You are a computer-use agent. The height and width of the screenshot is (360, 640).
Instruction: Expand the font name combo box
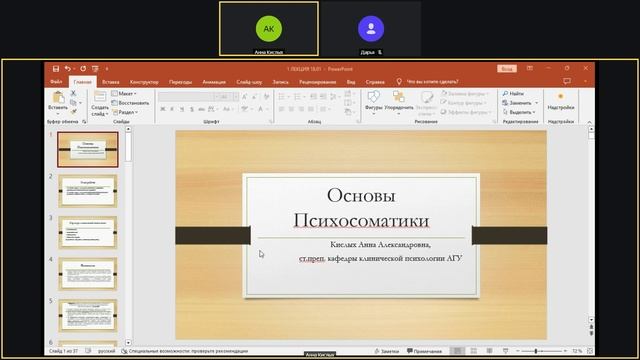[x=216, y=97]
